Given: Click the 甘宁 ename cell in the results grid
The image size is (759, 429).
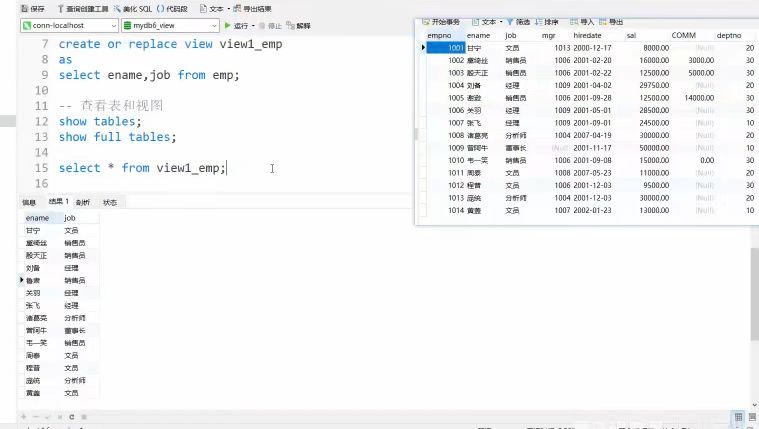Looking at the screenshot, I should (42, 230).
